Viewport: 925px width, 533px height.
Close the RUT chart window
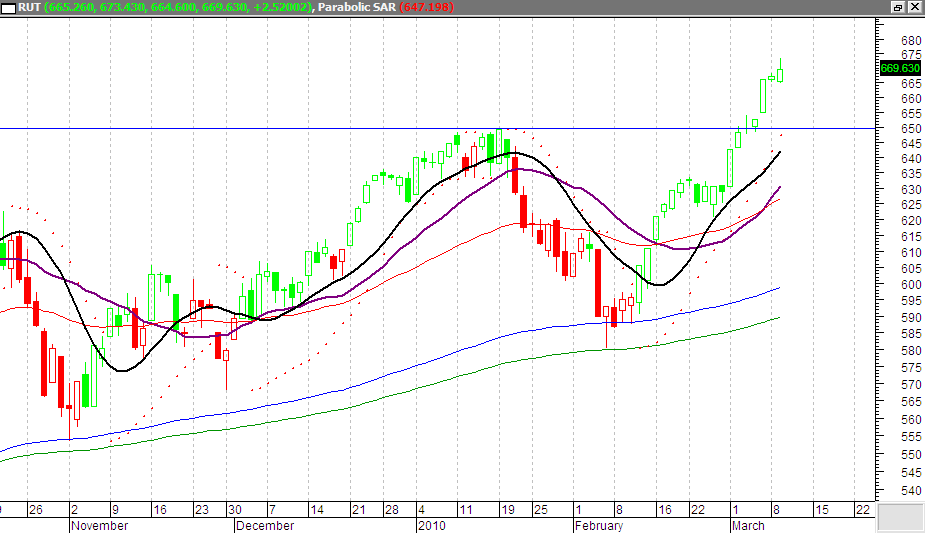coord(914,7)
